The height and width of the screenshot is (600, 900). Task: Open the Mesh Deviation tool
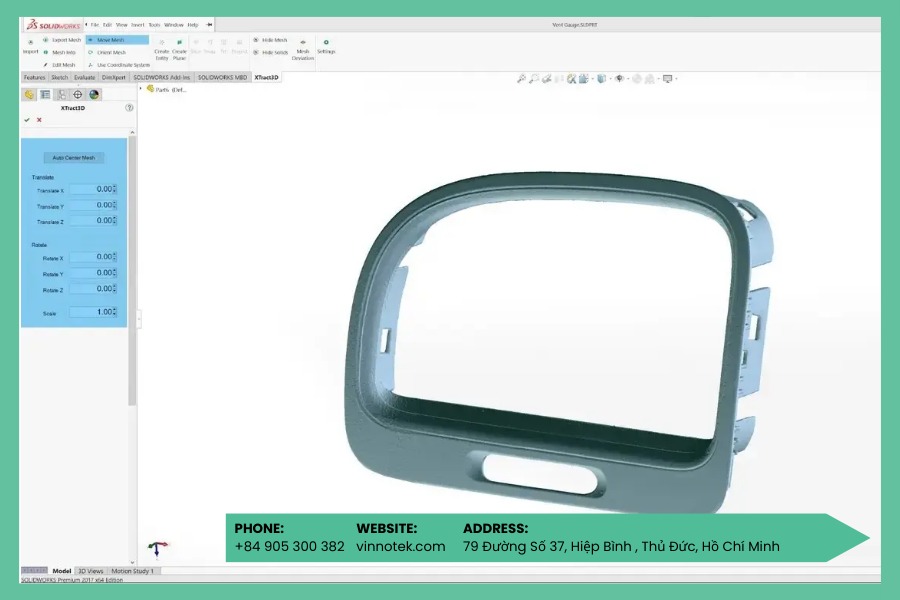click(302, 50)
